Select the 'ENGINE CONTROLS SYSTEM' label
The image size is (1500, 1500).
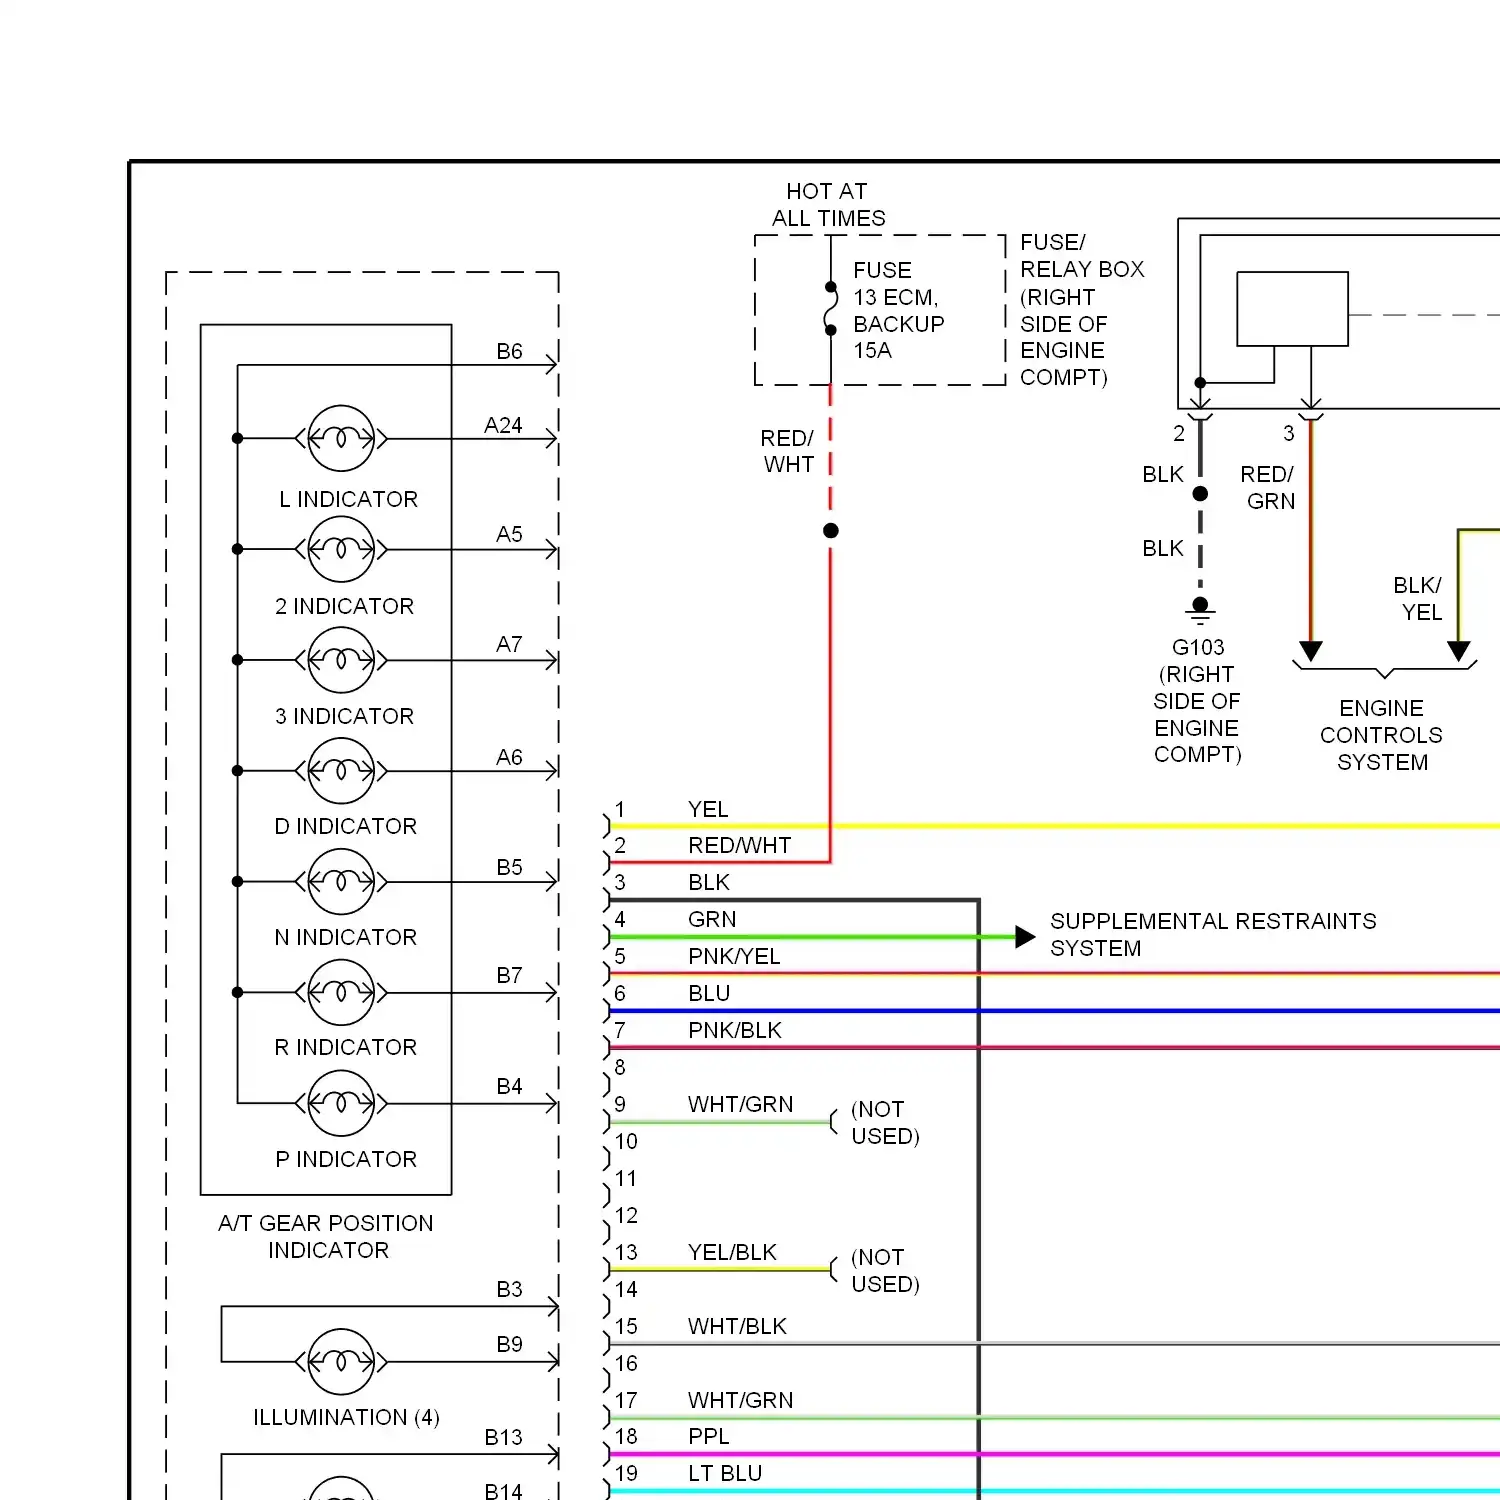click(1381, 735)
